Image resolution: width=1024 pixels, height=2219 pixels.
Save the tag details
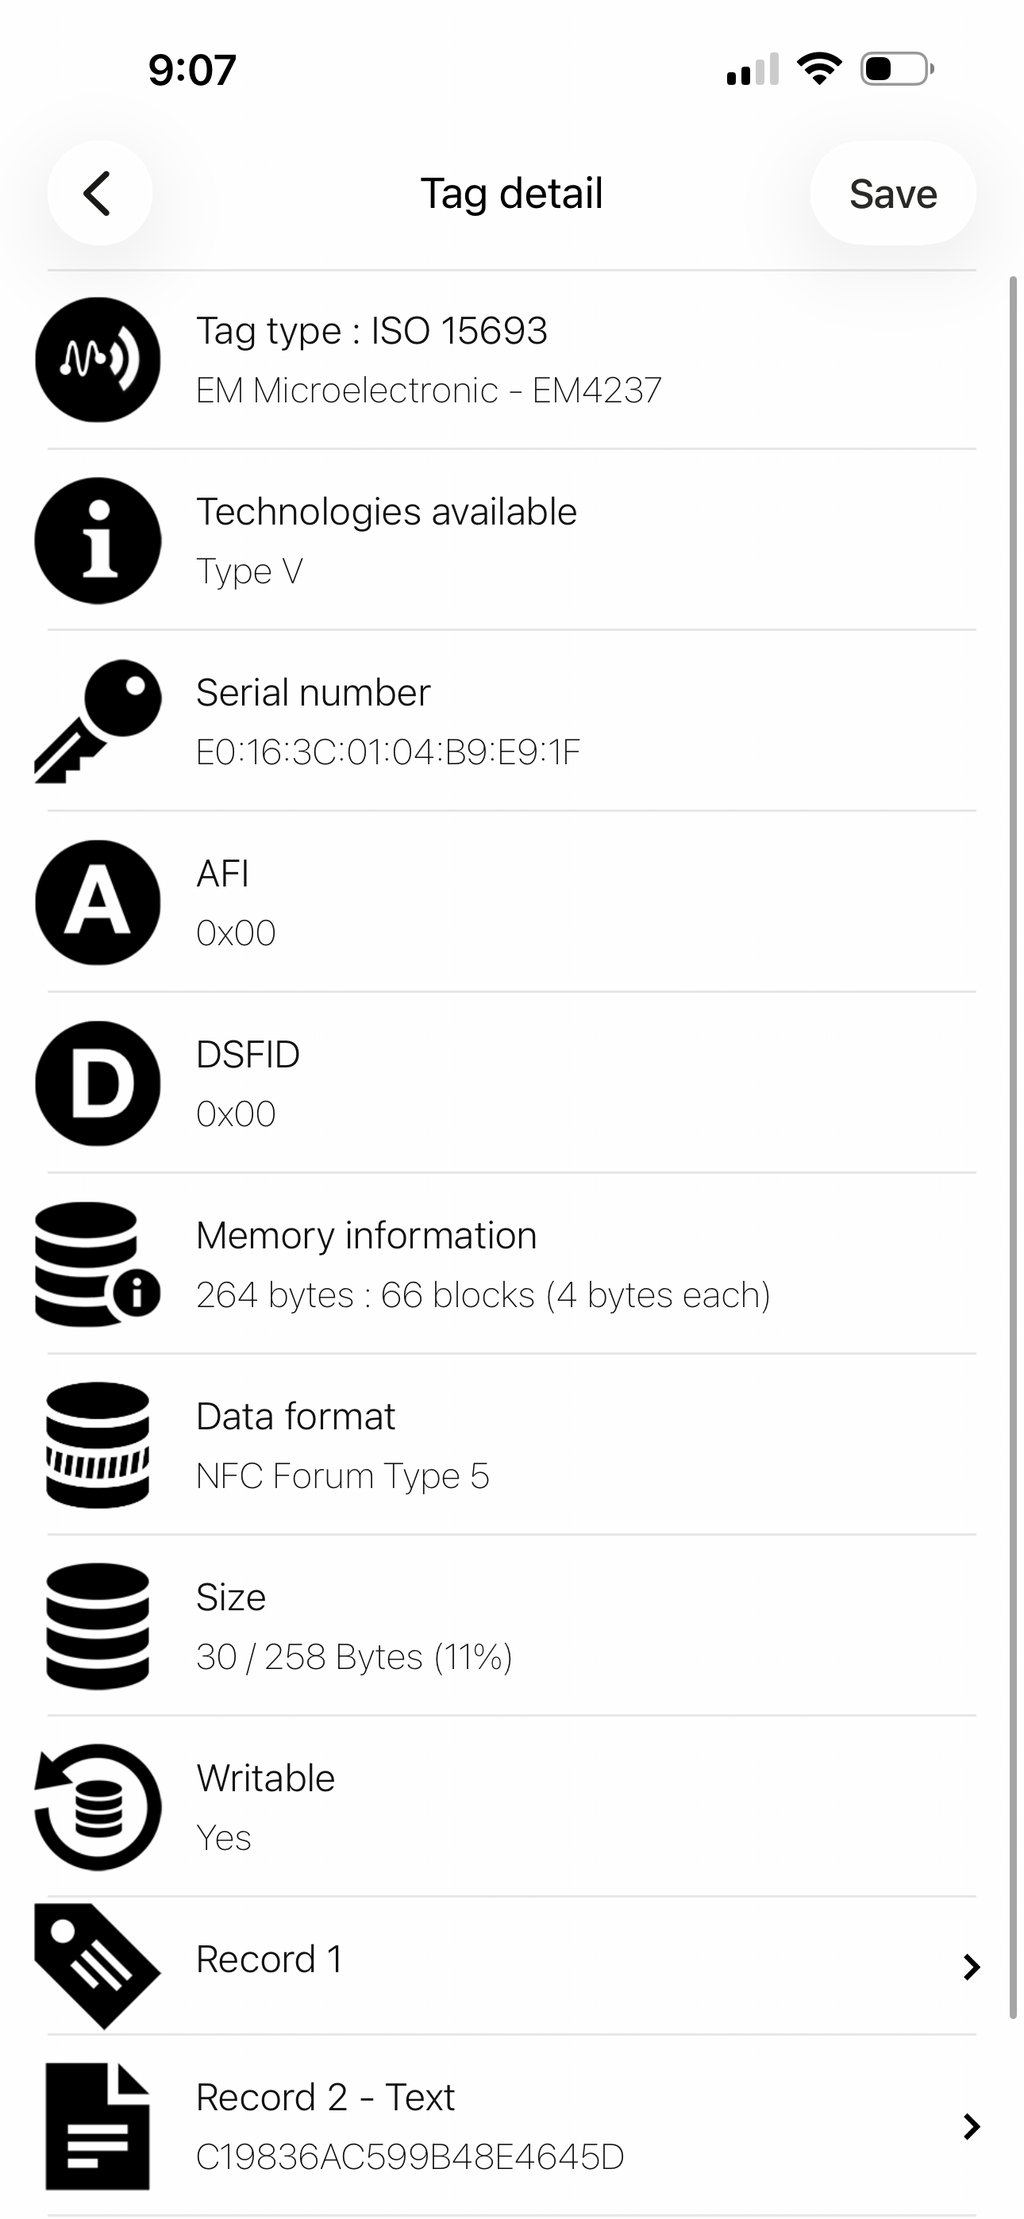[x=892, y=193]
